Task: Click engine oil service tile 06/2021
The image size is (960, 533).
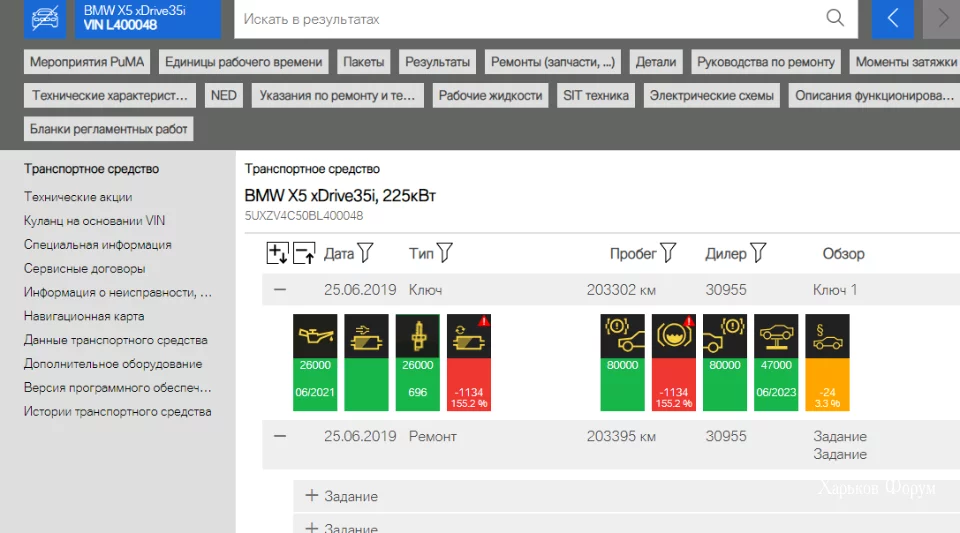Action: (x=315, y=362)
